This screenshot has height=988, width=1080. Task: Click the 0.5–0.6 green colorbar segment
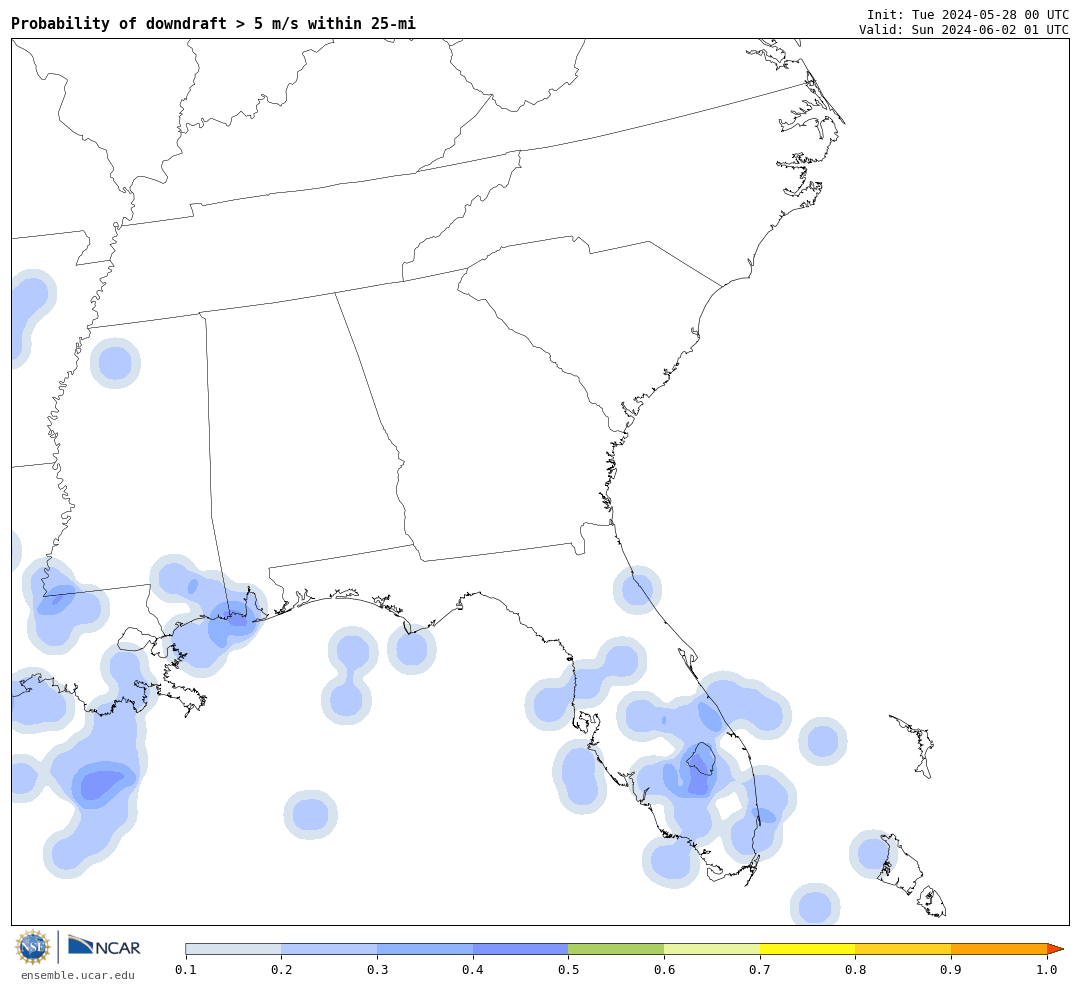(616, 949)
